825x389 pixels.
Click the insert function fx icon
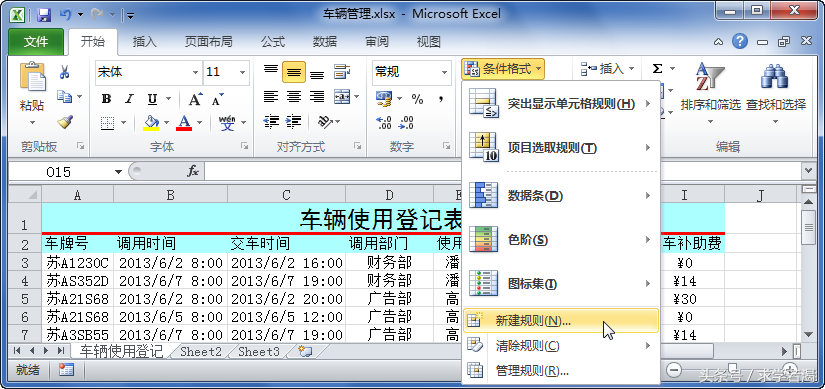(193, 172)
